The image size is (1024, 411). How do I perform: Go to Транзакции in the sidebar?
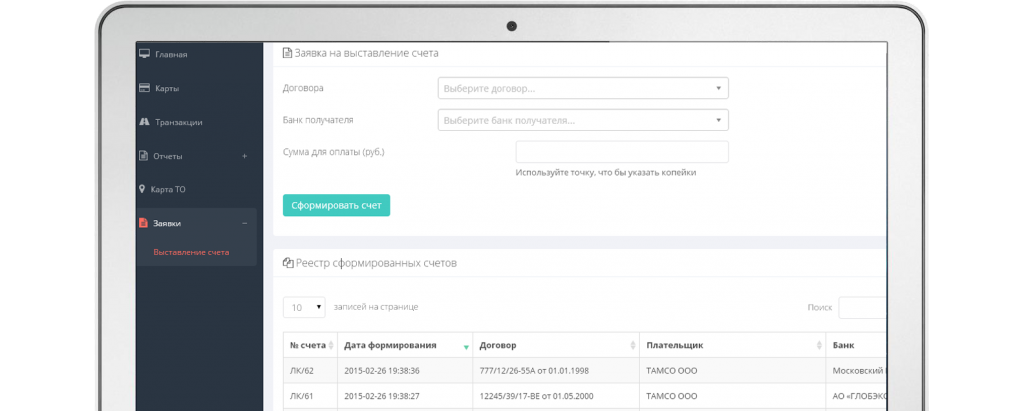click(x=178, y=122)
